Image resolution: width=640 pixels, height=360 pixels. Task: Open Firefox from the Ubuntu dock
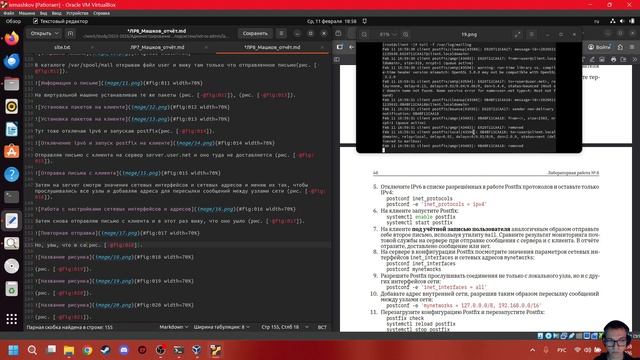tap(11, 39)
